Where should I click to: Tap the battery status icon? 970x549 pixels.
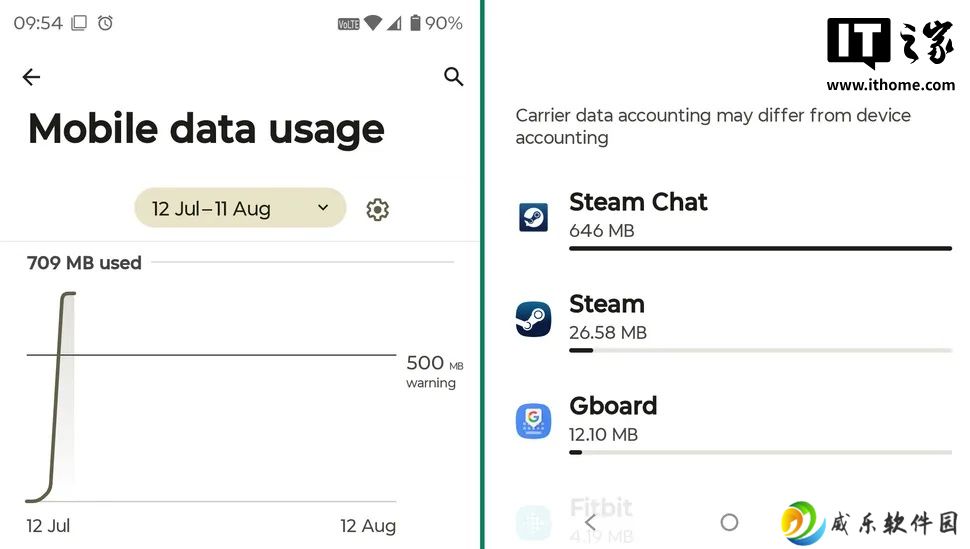416,23
